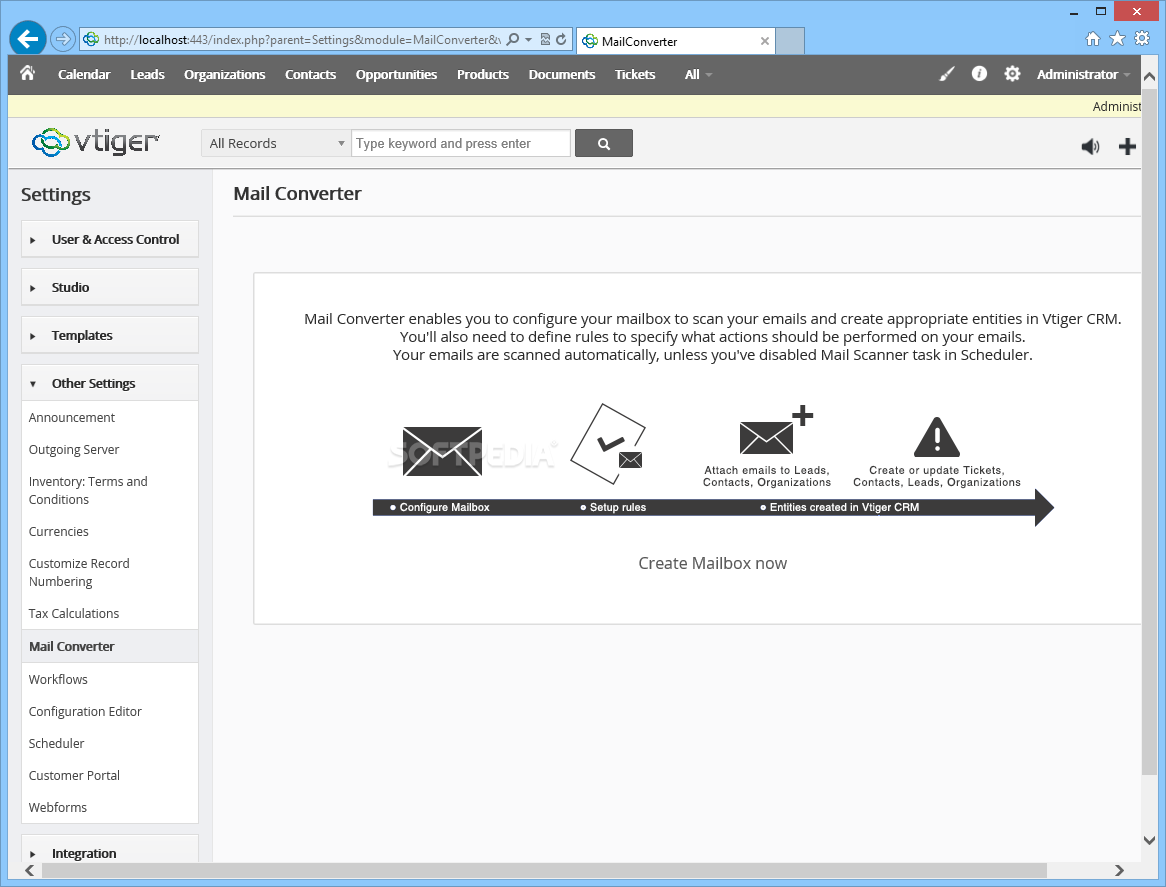Click the search magnifier button
1166x887 pixels.
point(604,143)
